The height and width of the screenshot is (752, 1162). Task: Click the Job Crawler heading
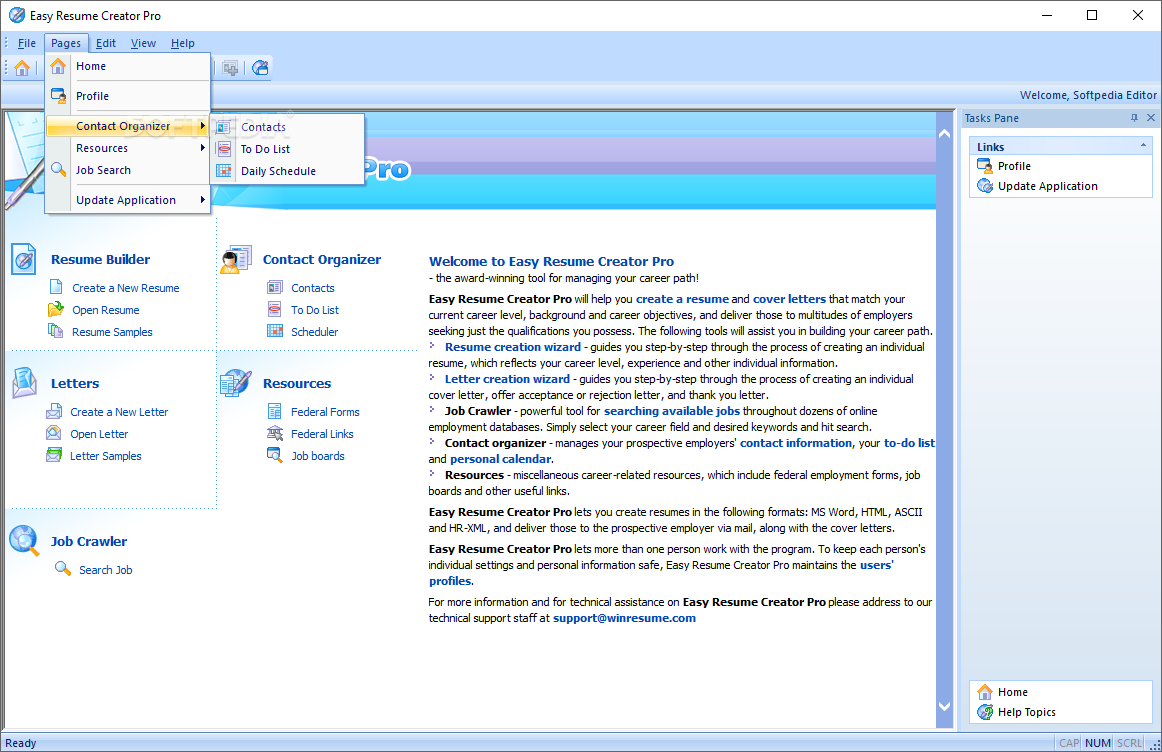pyautogui.click(x=89, y=542)
